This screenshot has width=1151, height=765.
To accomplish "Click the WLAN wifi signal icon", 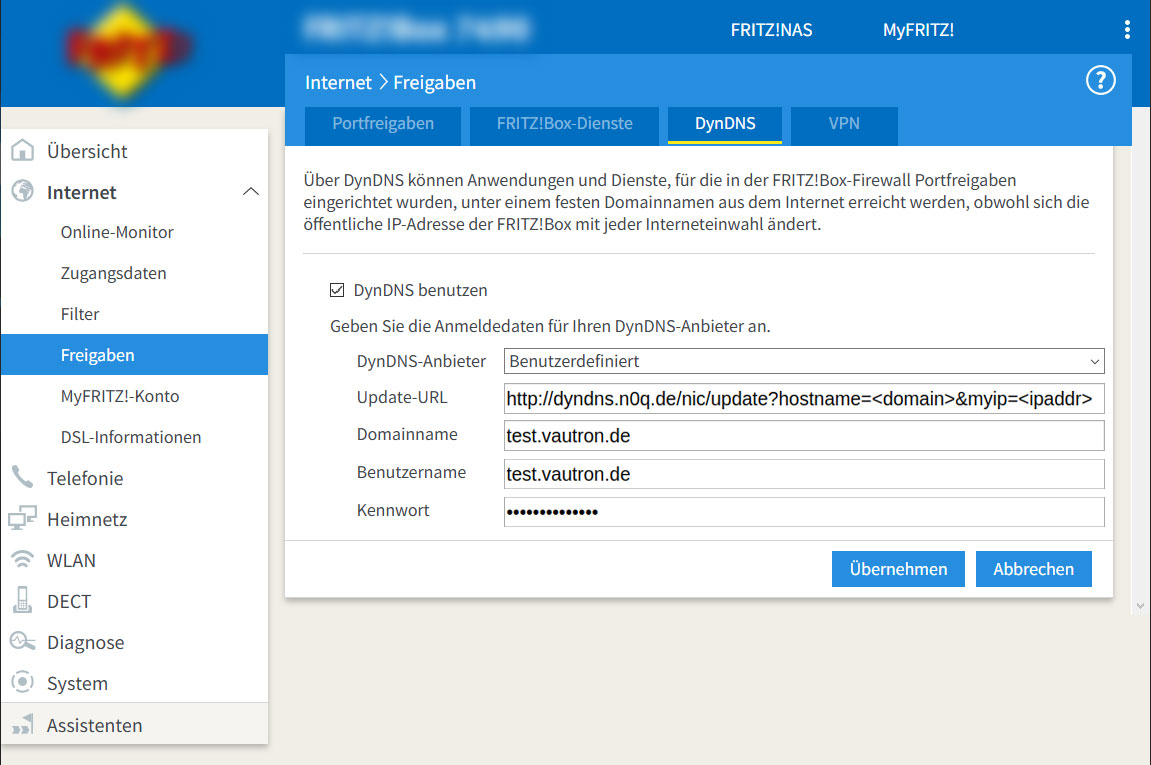I will [23, 559].
